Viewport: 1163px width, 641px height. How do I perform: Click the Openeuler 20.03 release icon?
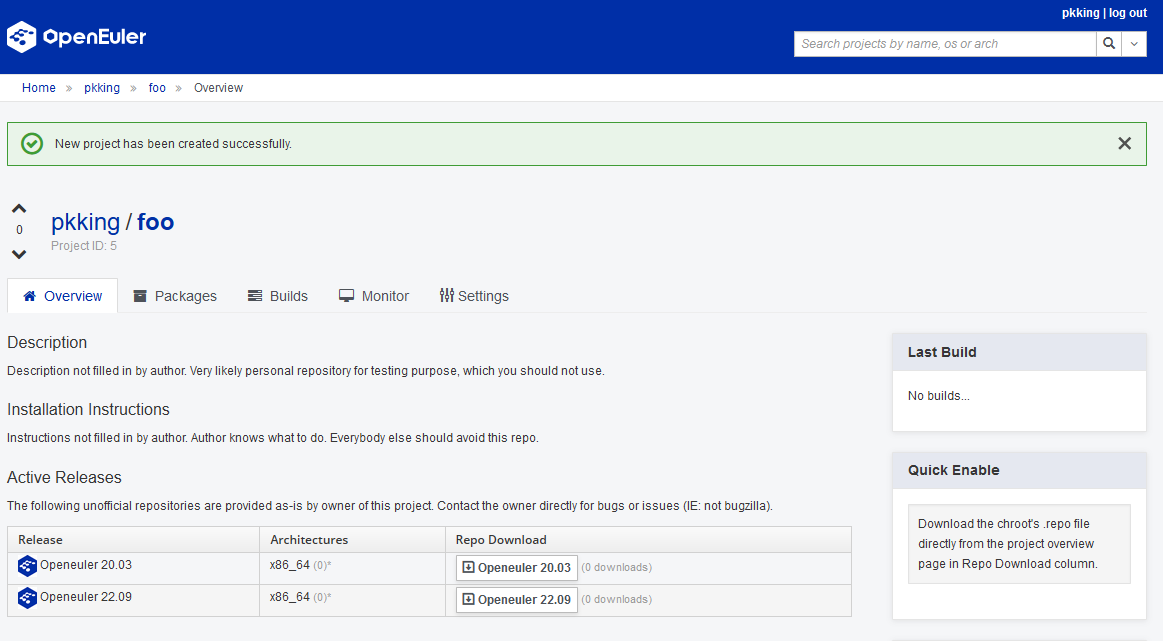click(x=27, y=566)
